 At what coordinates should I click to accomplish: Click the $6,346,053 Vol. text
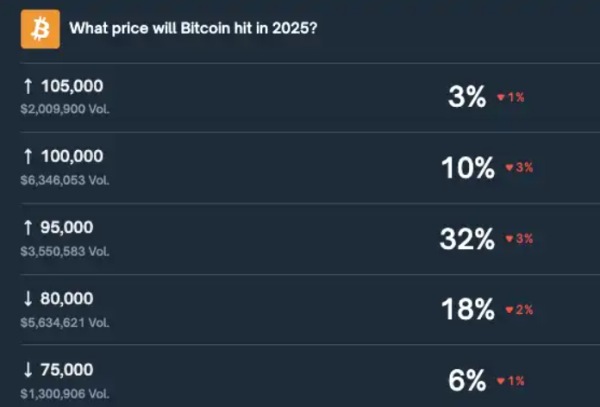click(x=65, y=180)
